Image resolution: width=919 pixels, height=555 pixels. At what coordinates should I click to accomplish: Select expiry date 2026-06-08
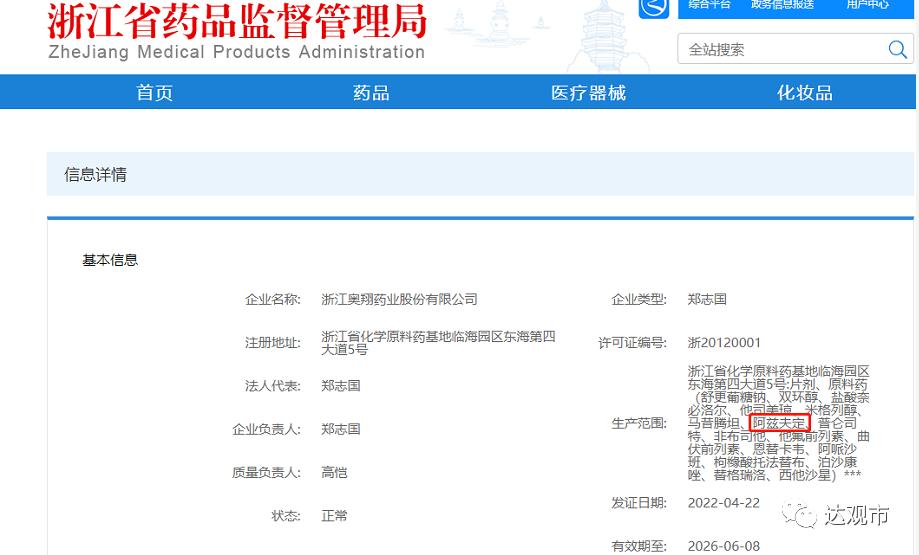click(724, 546)
